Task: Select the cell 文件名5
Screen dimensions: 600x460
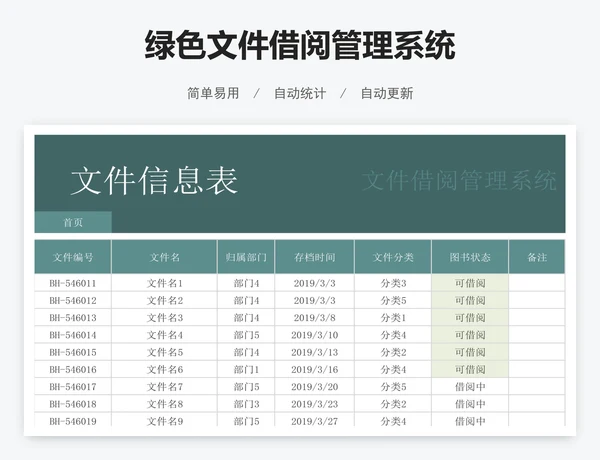Action: click(x=165, y=352)
